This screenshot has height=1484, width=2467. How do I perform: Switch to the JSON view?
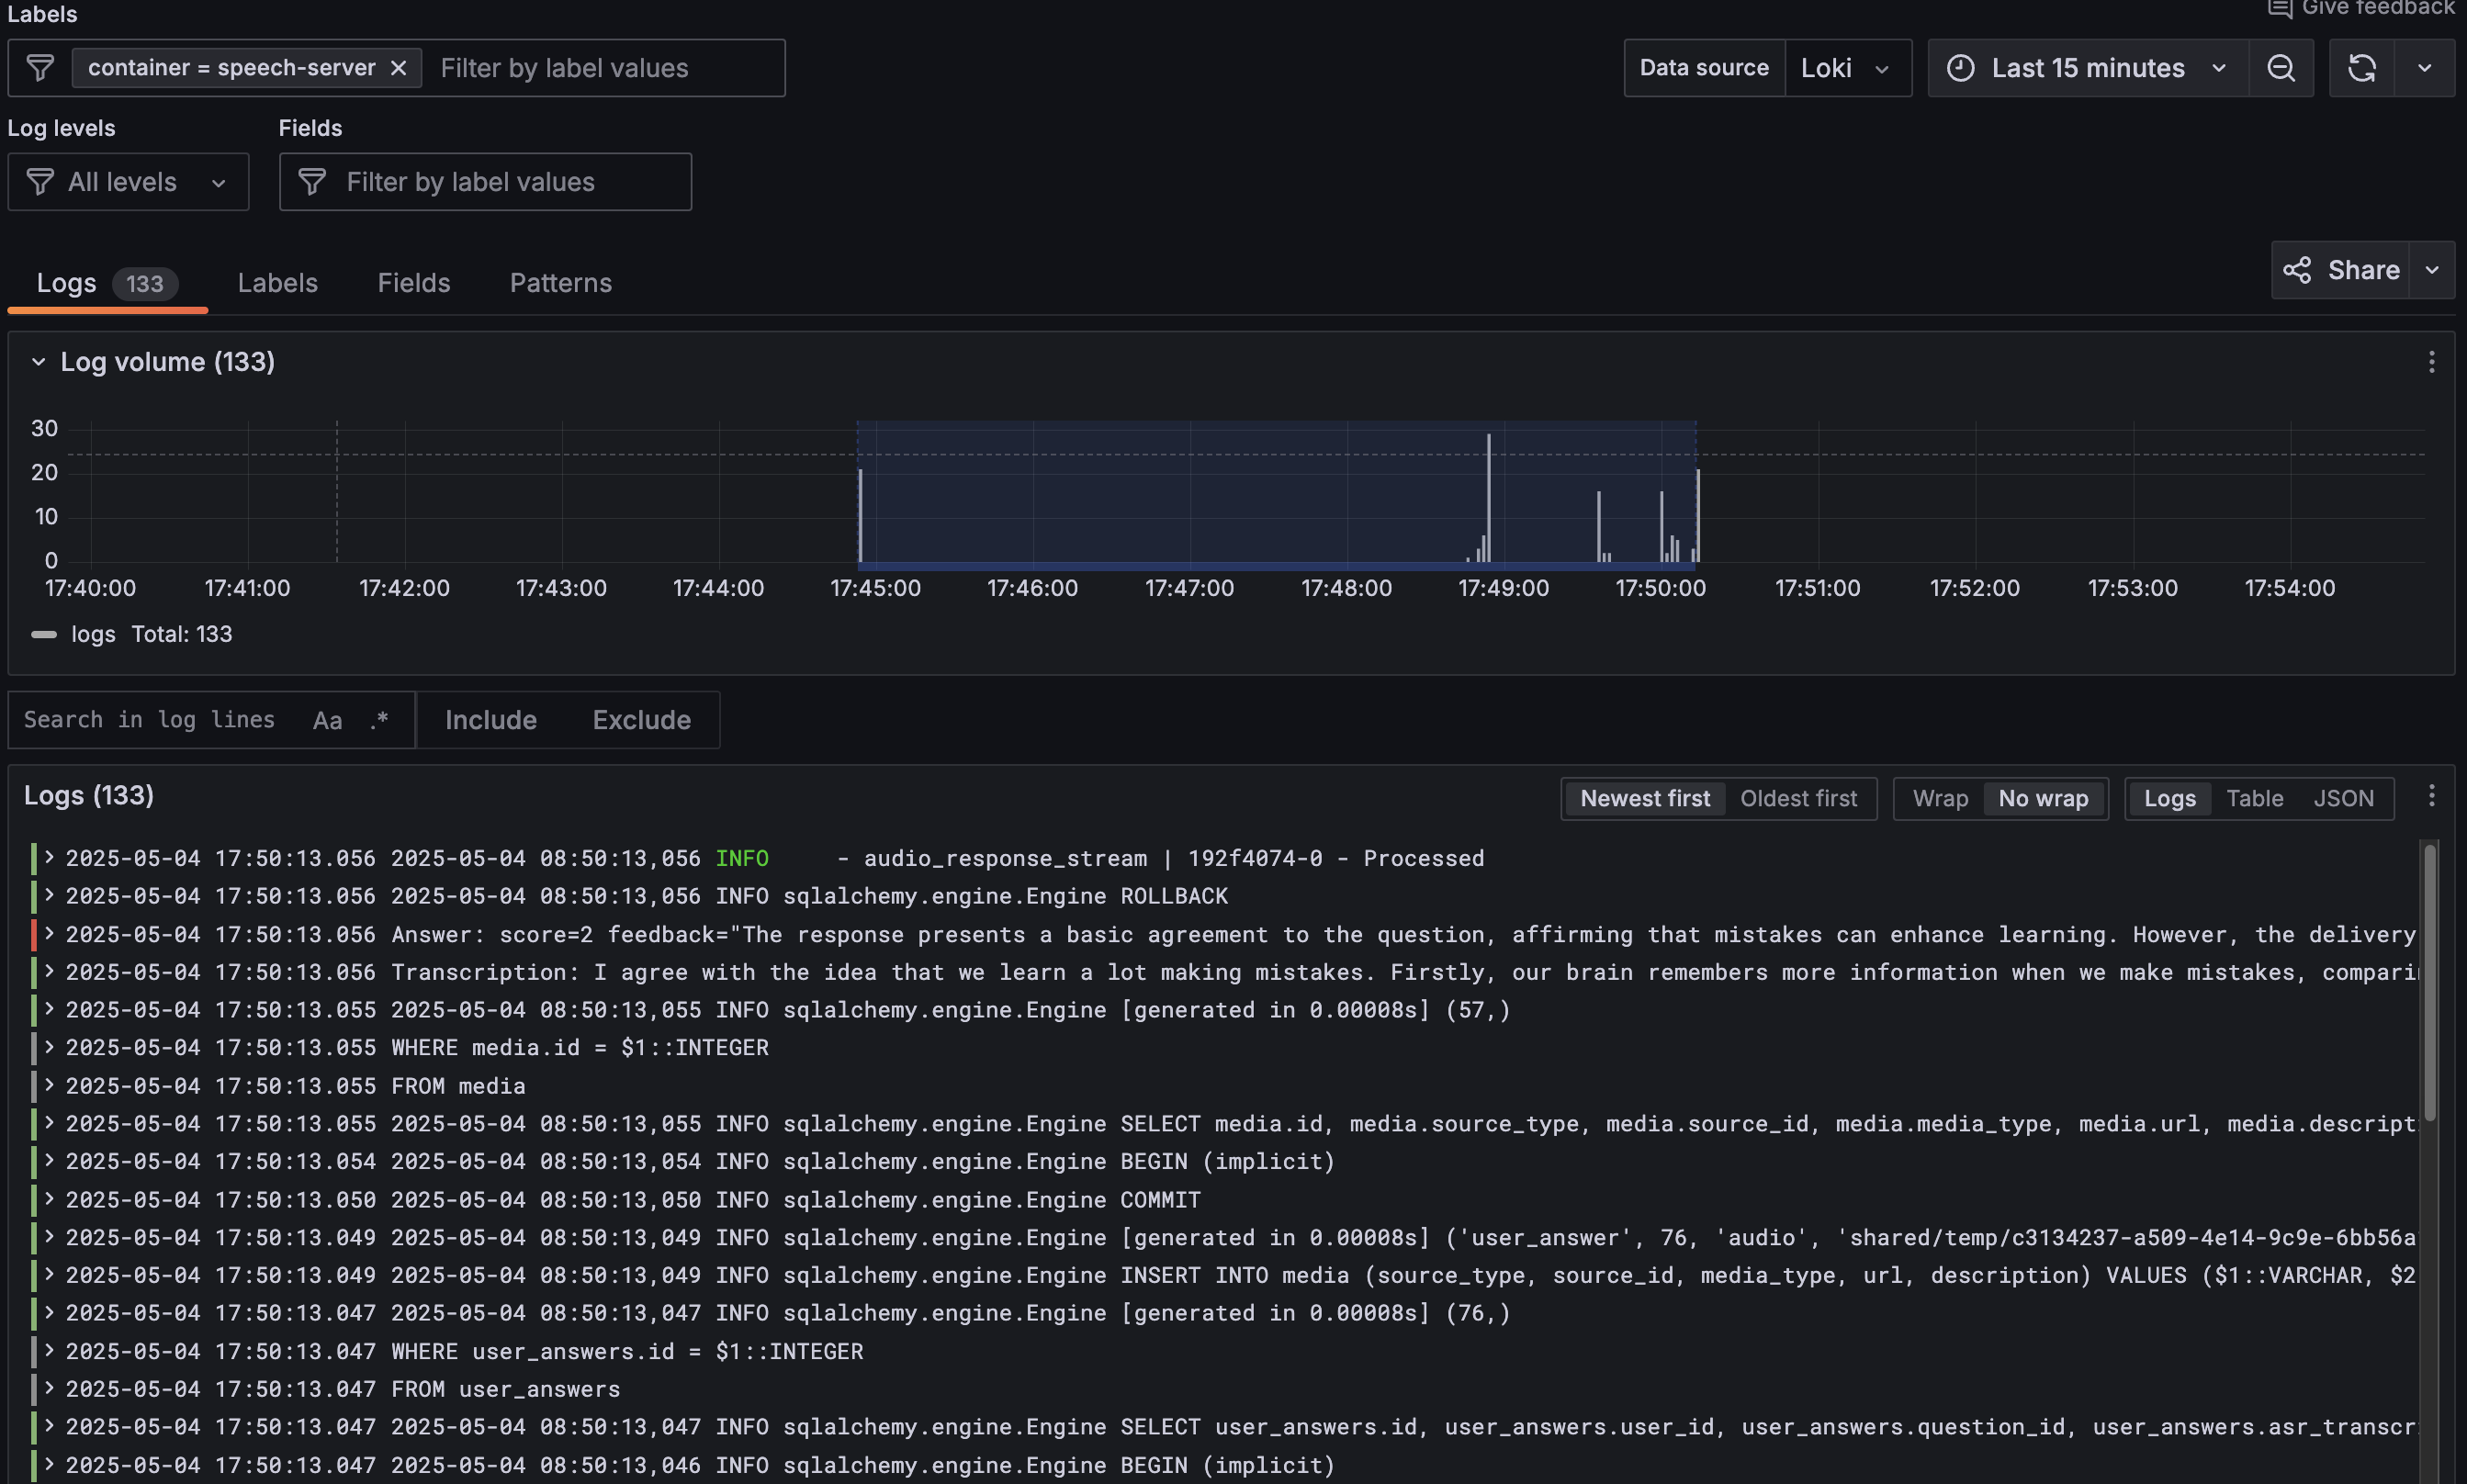(x=2343, y=799)
